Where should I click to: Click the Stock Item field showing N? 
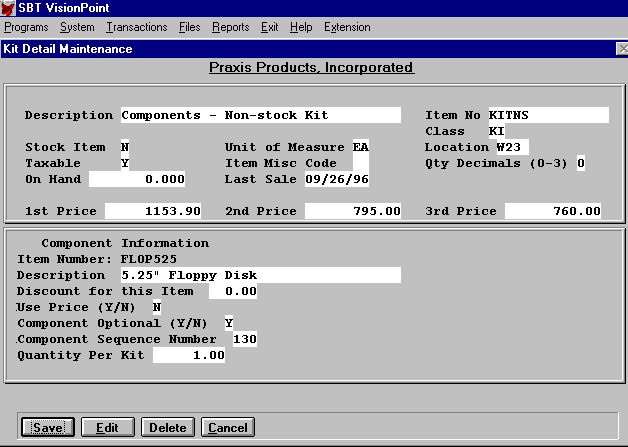125,147
